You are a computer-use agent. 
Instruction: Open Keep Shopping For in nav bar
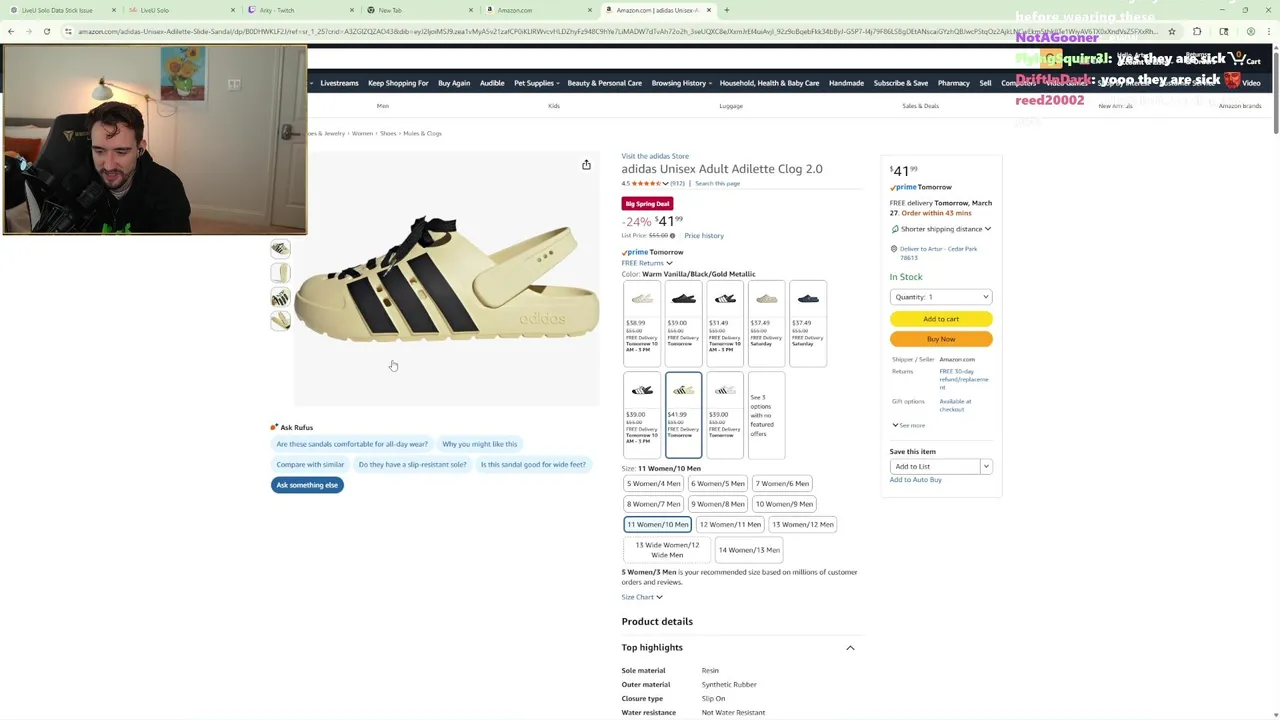(x=398, y=83)
